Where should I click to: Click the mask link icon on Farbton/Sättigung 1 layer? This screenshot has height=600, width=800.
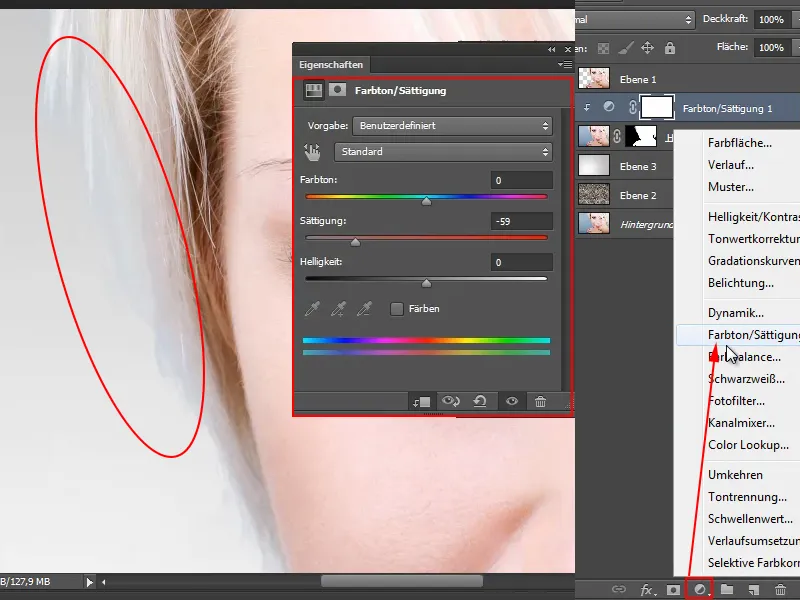tap(633, 107)
